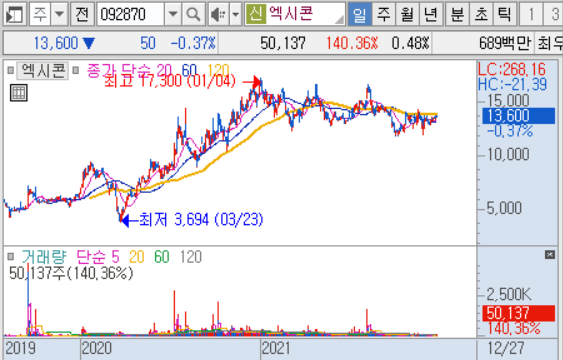
Task: Click the volume 20 average legend
Action: coord(137,257)
